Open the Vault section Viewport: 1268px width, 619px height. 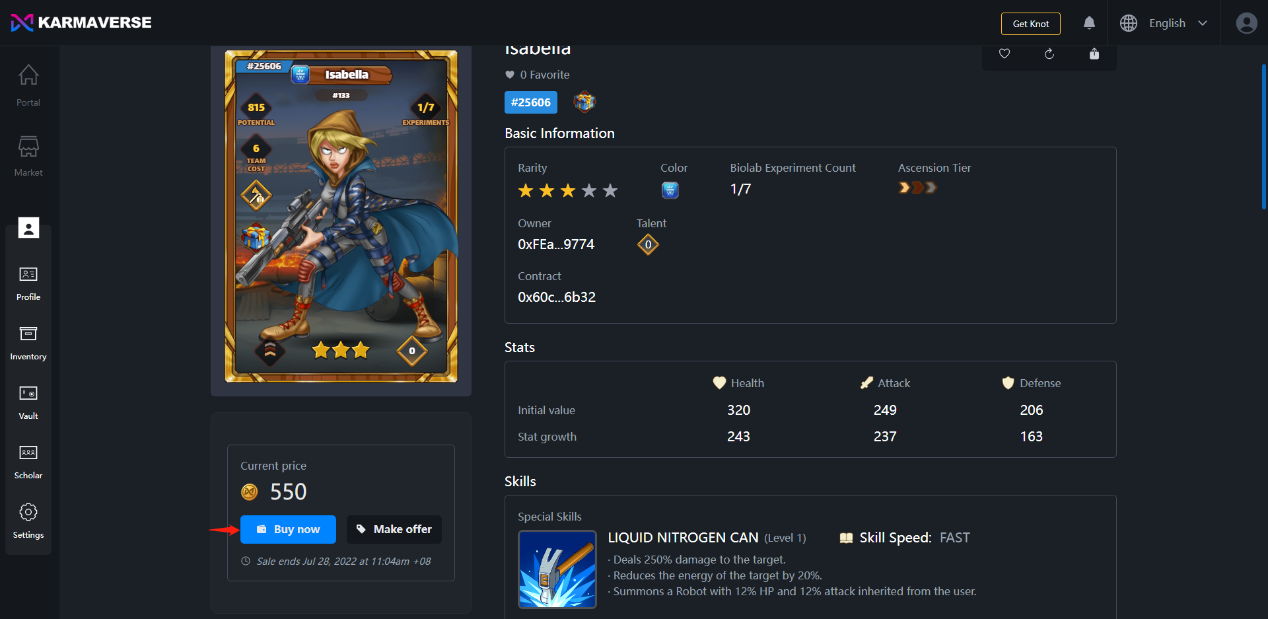tap(28, 401)
